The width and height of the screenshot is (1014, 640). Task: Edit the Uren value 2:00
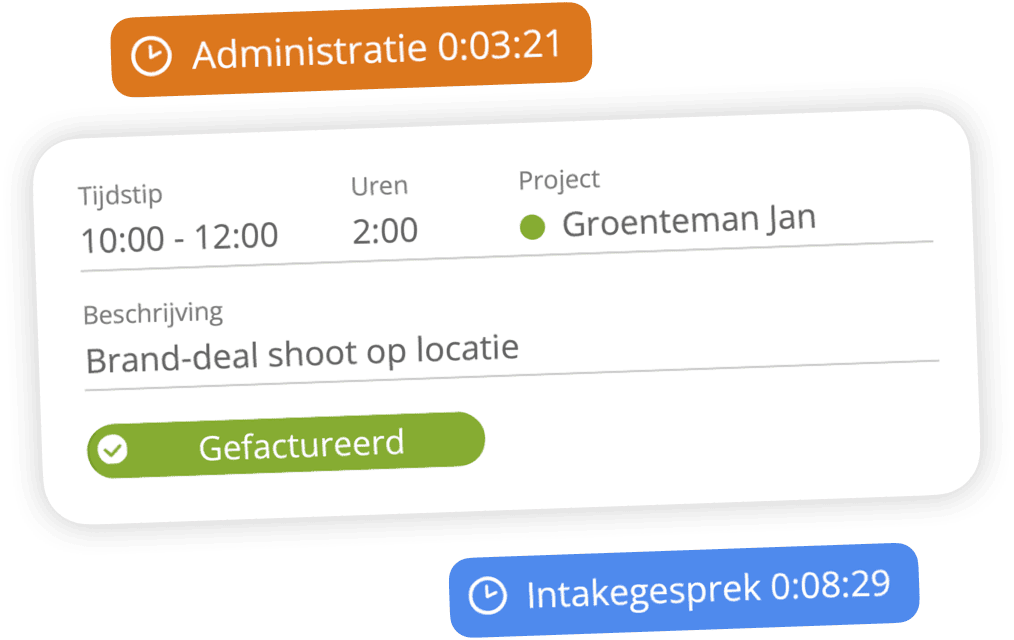(x=385, y=231)
